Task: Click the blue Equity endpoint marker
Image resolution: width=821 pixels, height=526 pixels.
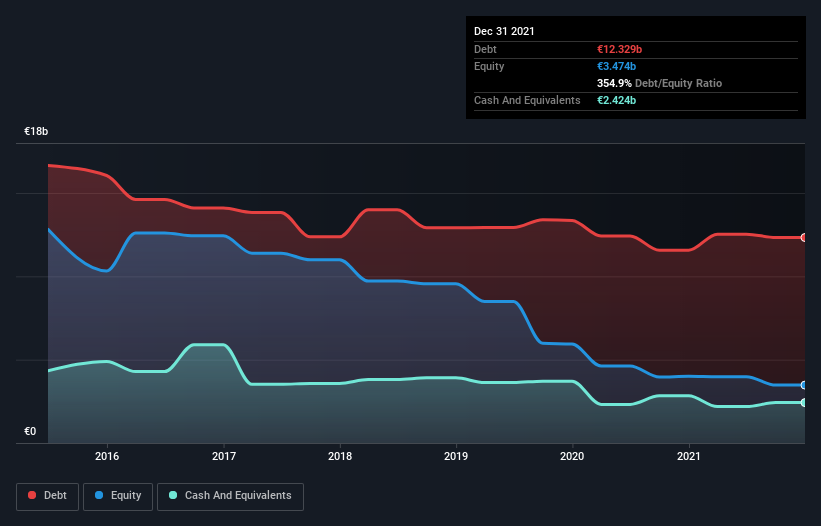Action: coord(804,385)
